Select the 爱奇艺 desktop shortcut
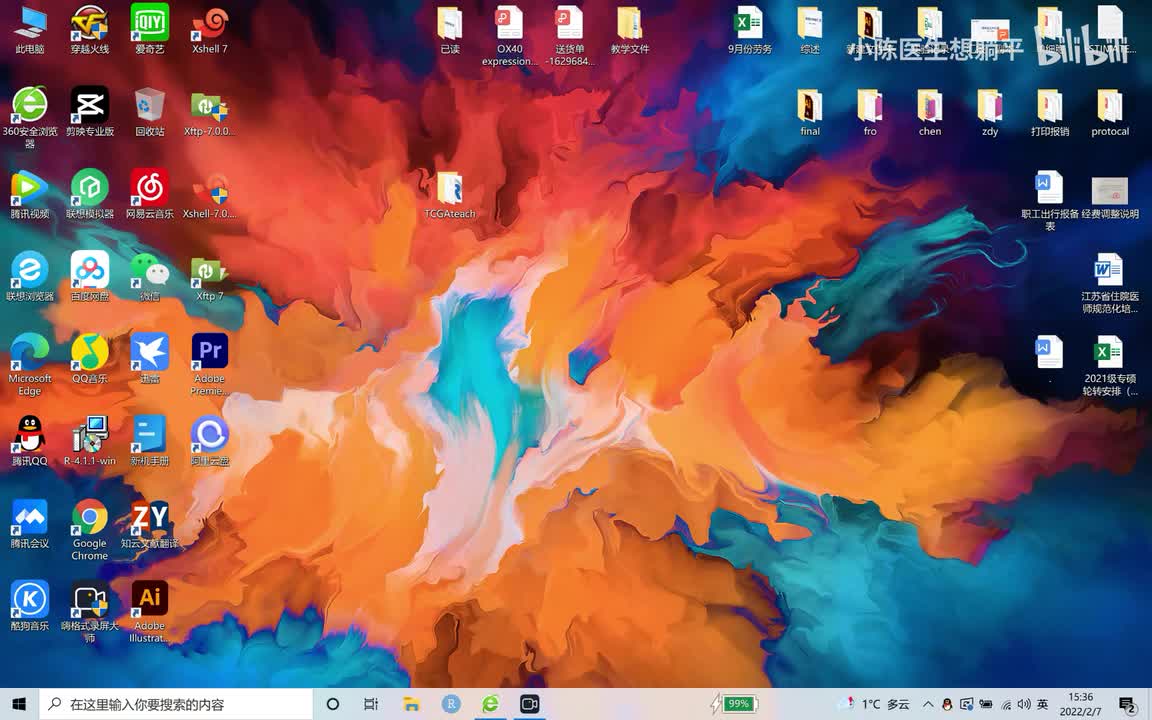Screen dimensions: 1152x720 click(150, 29)
